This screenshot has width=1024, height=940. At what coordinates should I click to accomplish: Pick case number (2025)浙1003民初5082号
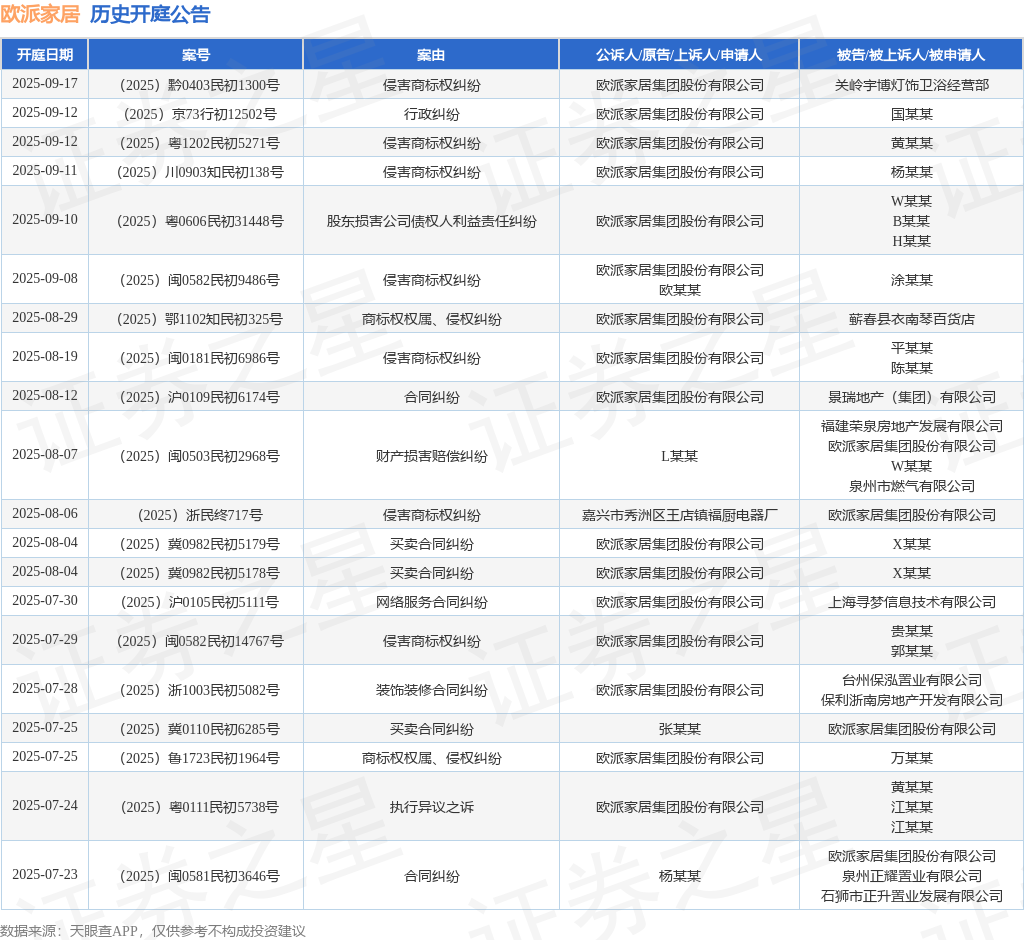coord(196,690)
